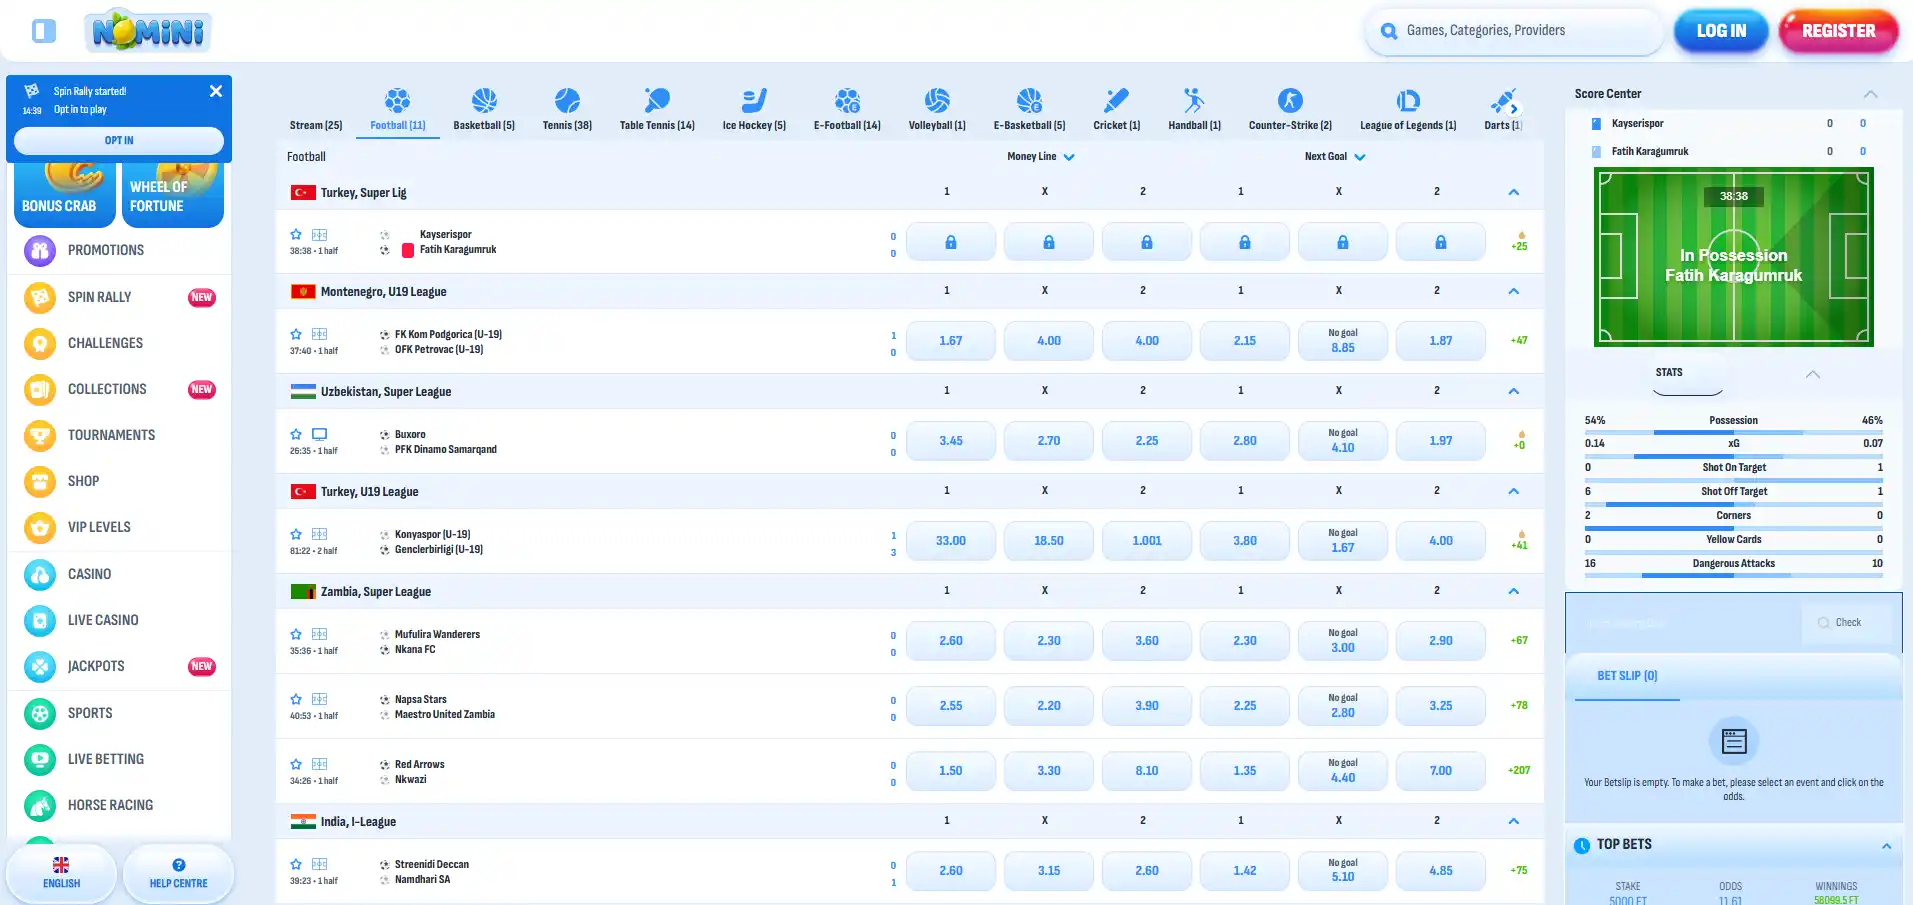Favorite the Mufulira Wanderers match
The width and height of the screenshot is (1913, 905).
(296, 634)
